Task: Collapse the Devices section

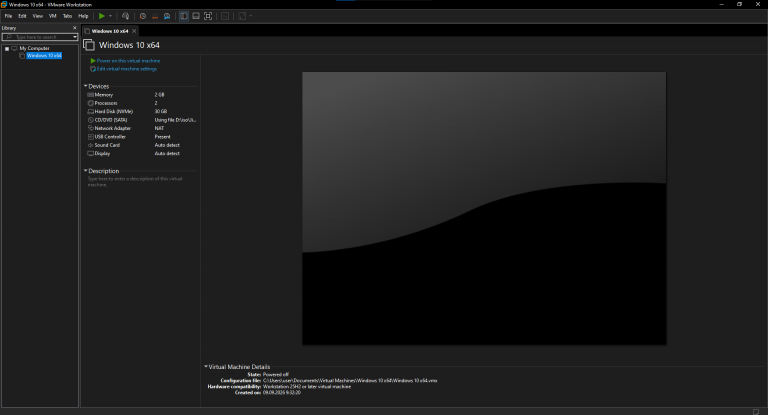Action: (85, 86)
